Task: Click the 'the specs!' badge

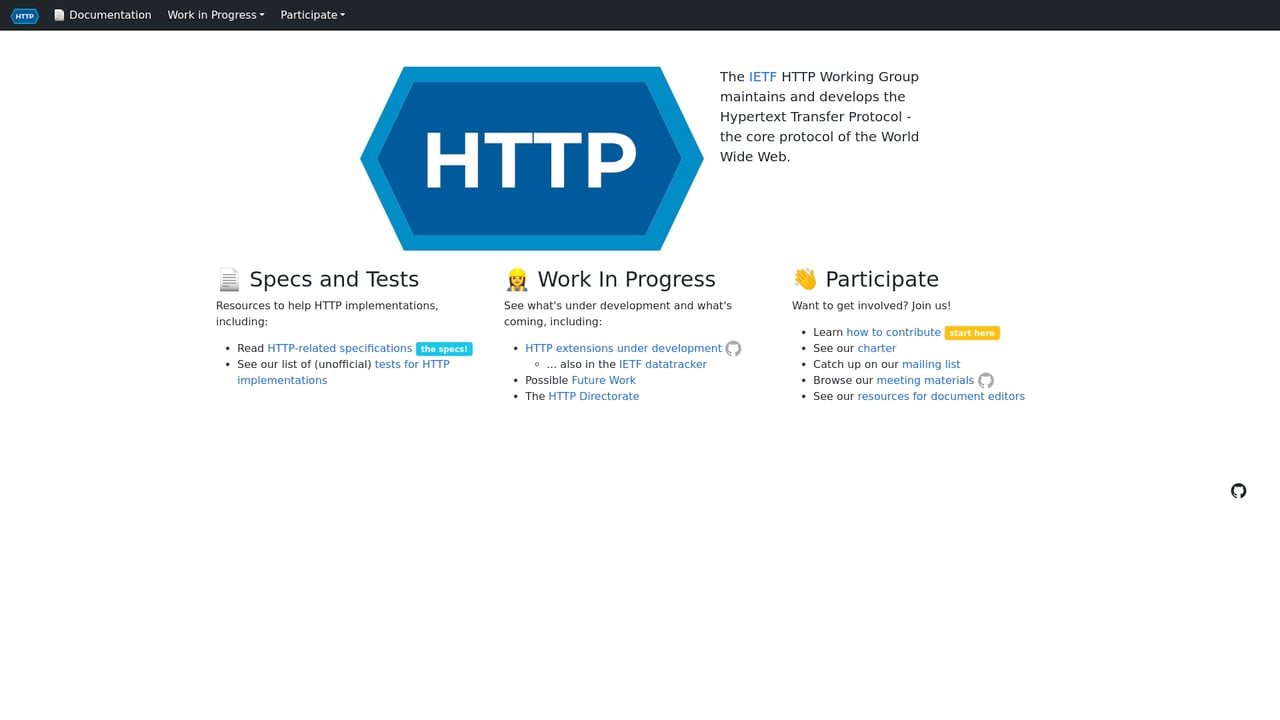Action: point(444,348)
